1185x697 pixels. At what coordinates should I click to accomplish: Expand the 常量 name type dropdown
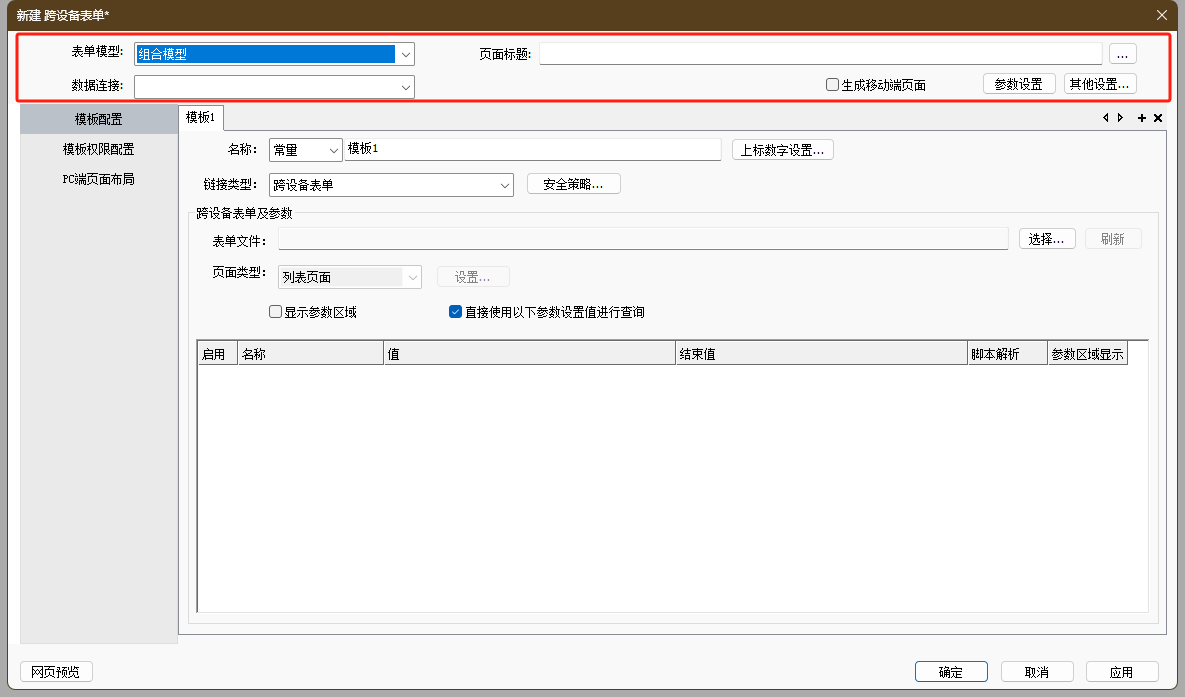tap(334, 150)
